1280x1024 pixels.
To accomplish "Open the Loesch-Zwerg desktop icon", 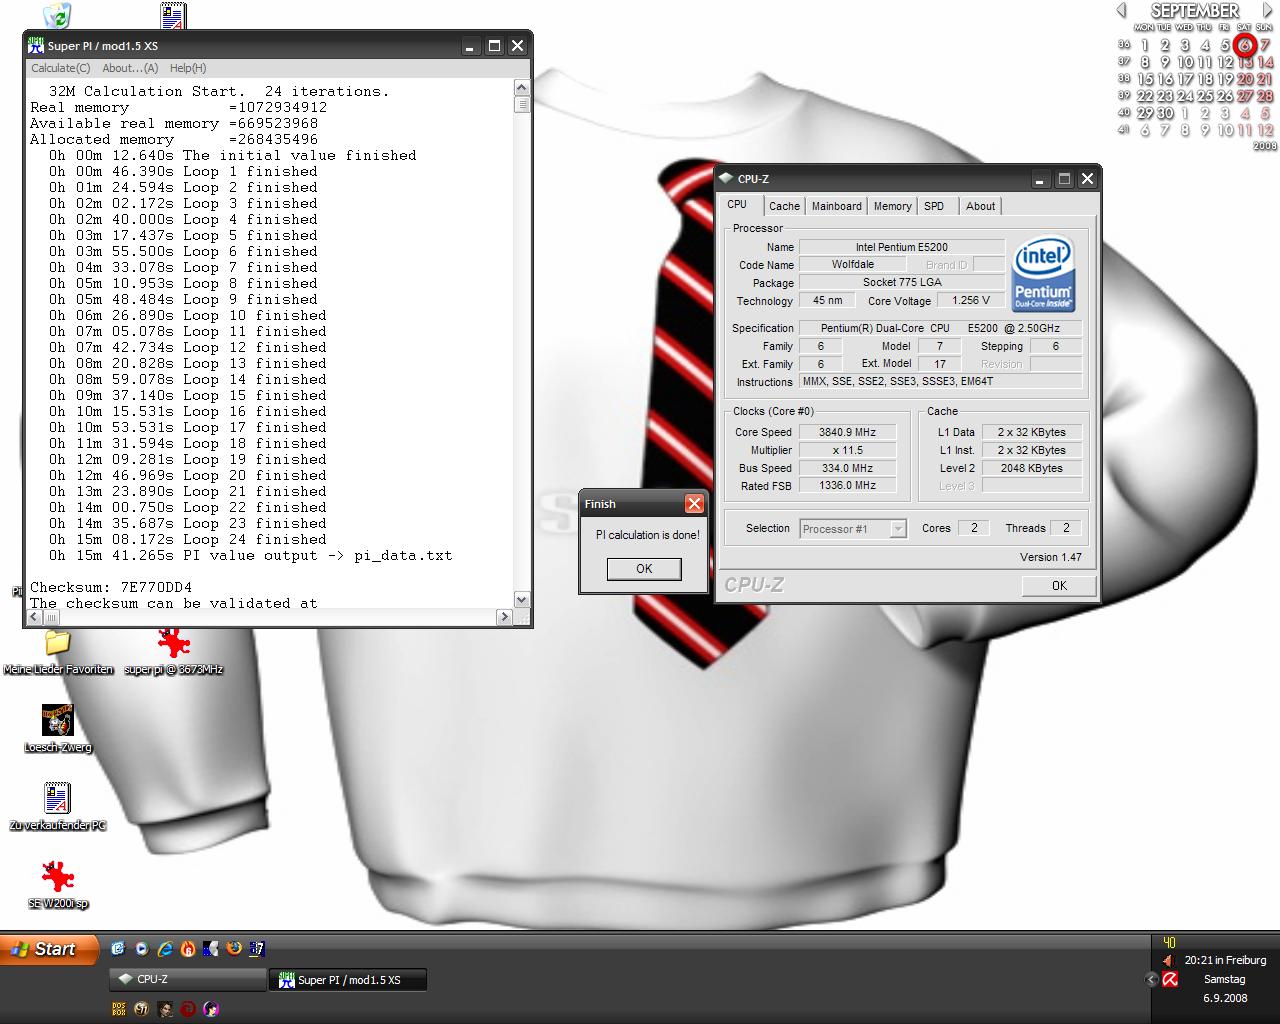I will point(58,720).
